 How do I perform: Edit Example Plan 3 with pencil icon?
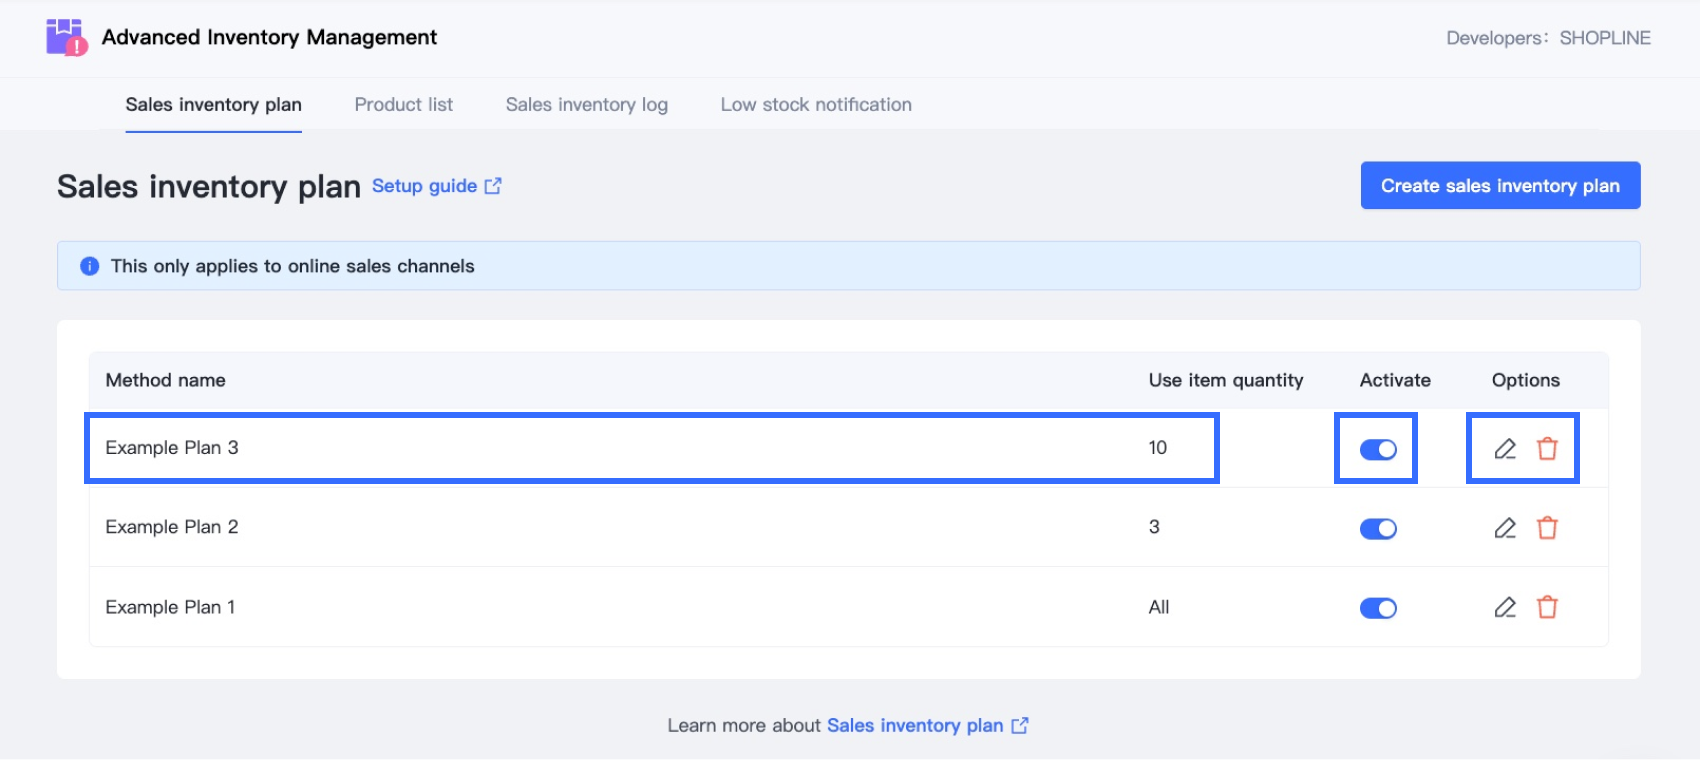click(x=1505, y=449)
